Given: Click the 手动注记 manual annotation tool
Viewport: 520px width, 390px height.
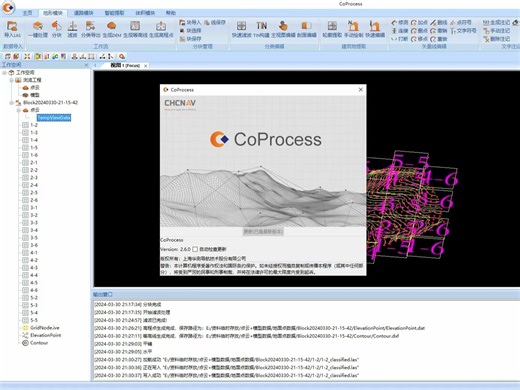Looking at the screenshot, I should coord(497,31).
